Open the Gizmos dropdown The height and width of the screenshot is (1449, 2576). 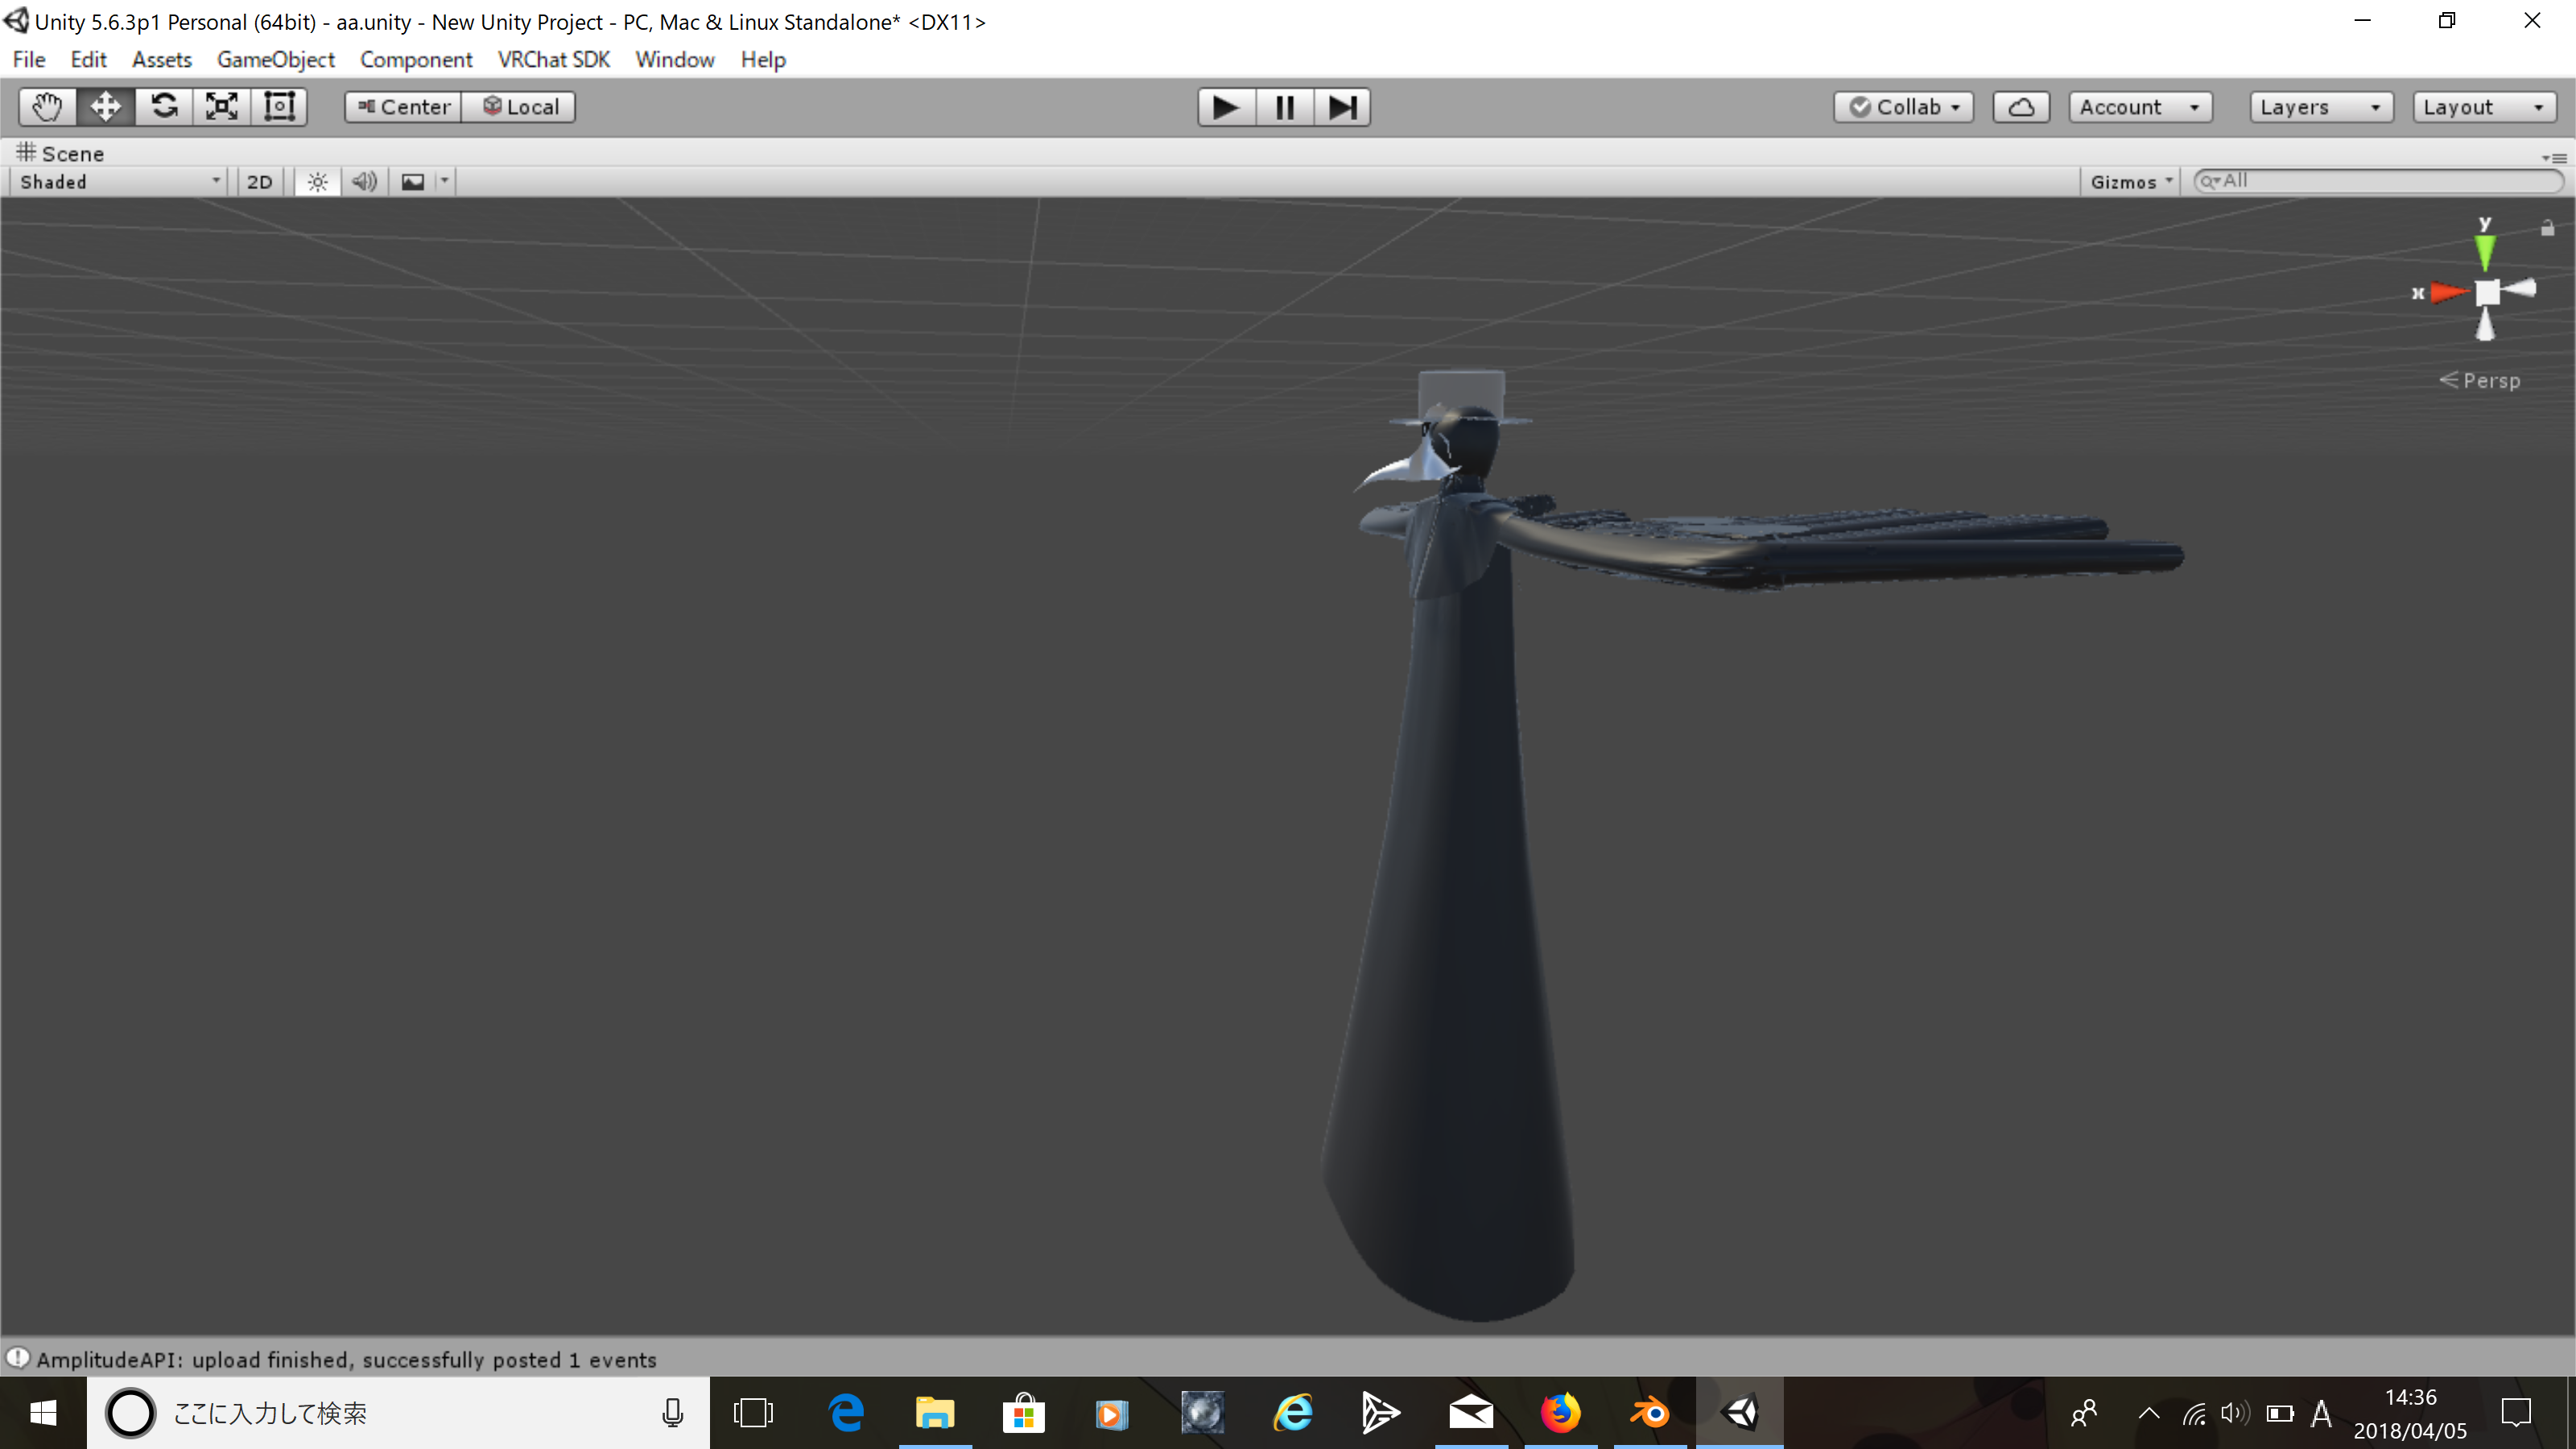pos(2131,182)
